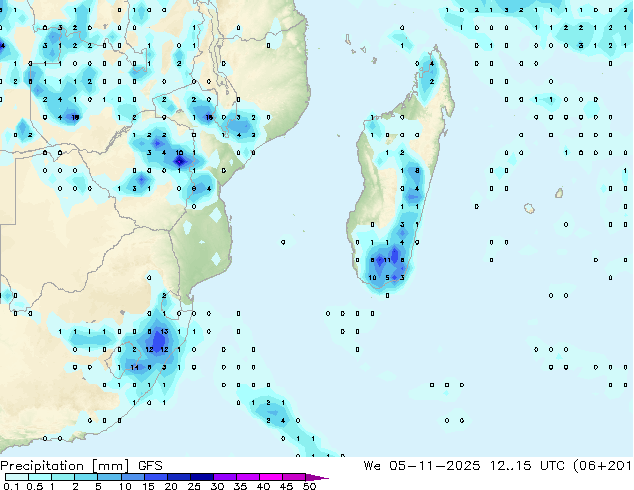634x490 pixels.
Task: Click the '[mm]' unit label
Action: click(x=111, y=466)
